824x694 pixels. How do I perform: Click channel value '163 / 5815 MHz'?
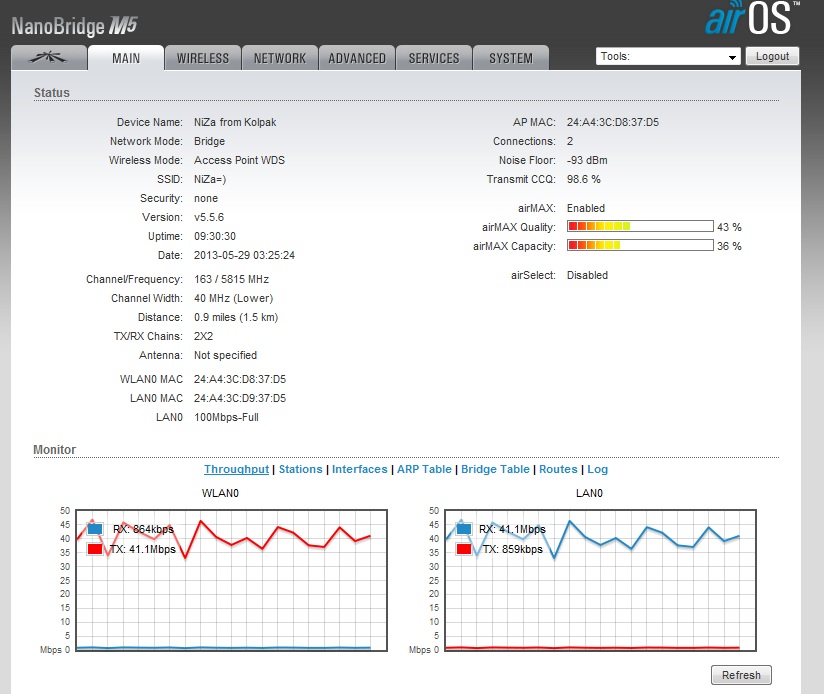pos(231,279)
